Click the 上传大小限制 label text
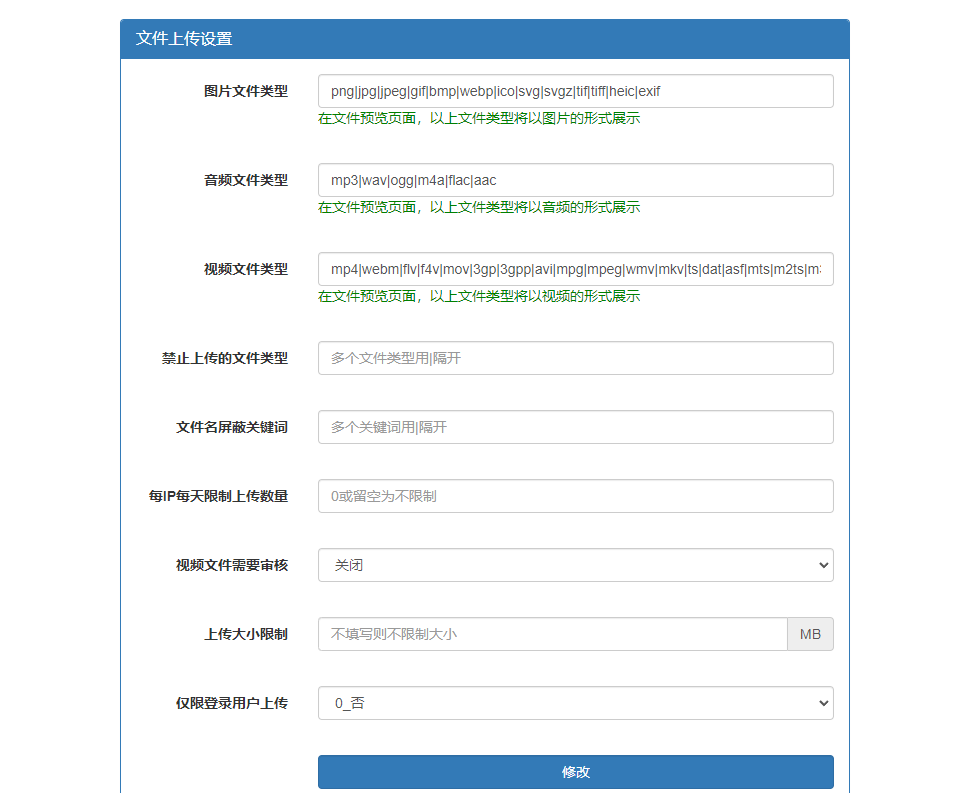Screen dimensions: 978x793 click(x=245, y=634)
